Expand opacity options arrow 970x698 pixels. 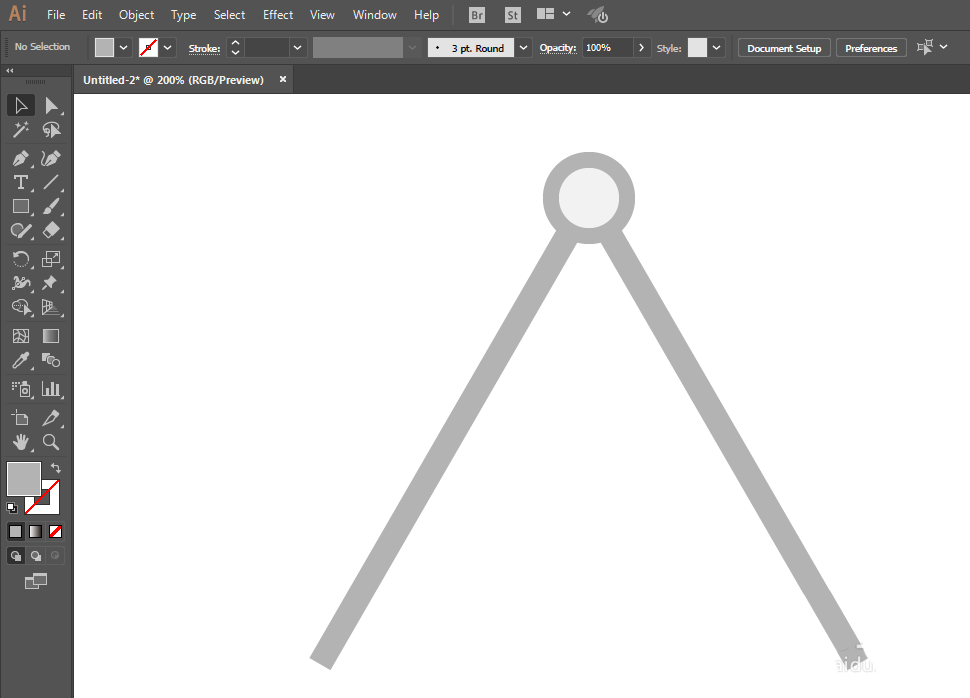(x=642, y=48)
